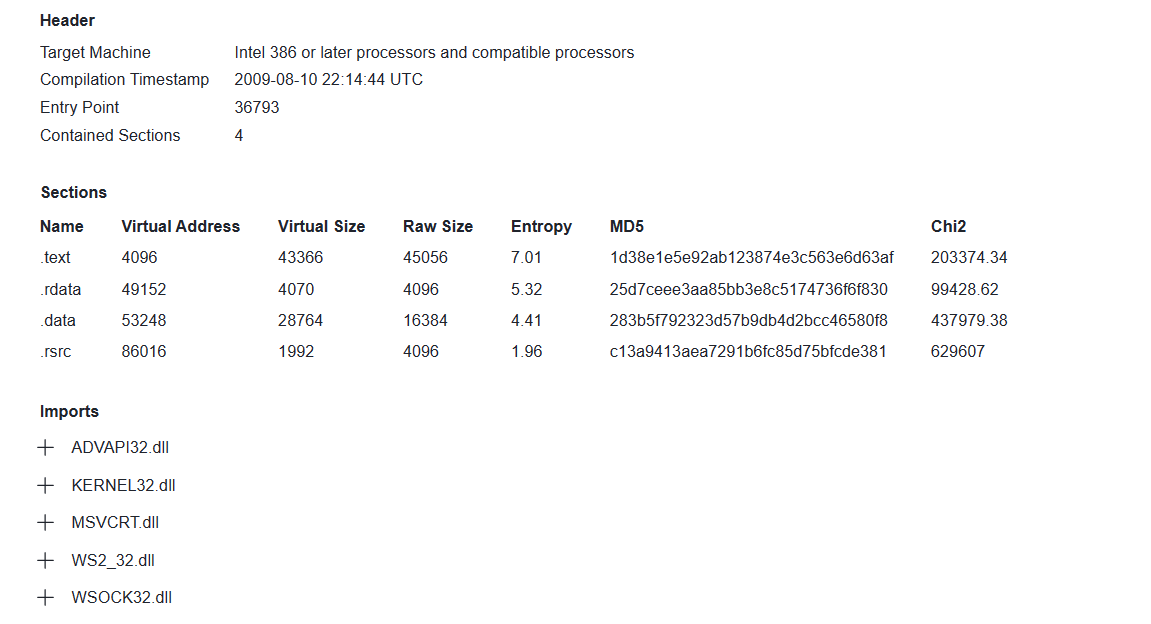1151x624 pixels.
Task: Expand the KERNEL32.dll plus icon
Action: pyautogui.click(x=45, y=486)
